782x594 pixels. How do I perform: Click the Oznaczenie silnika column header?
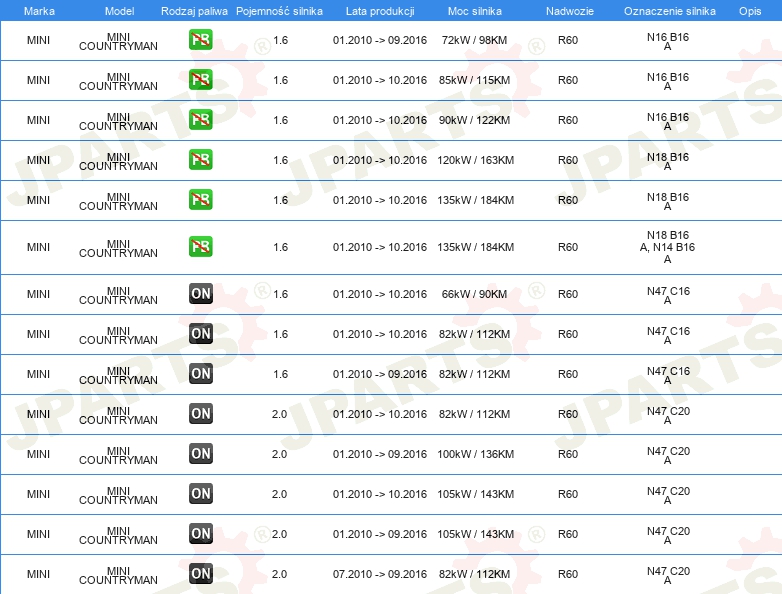click(669, 11)
